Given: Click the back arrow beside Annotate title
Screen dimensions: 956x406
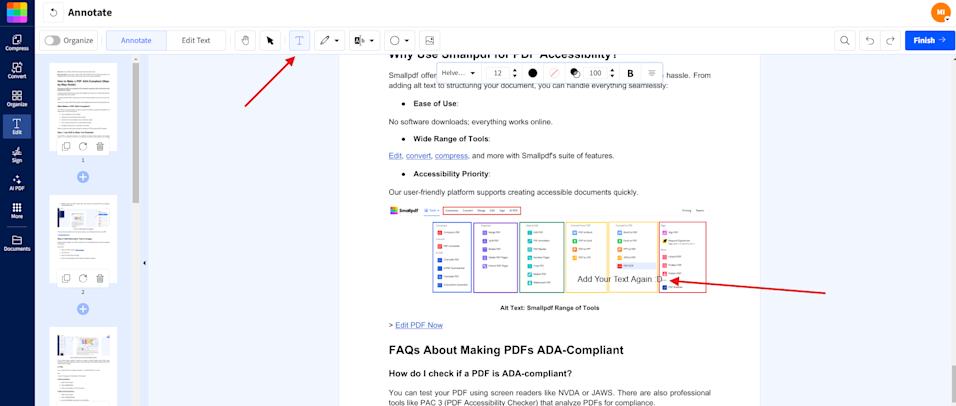Looking at the screenshot, I should (54, 12).
